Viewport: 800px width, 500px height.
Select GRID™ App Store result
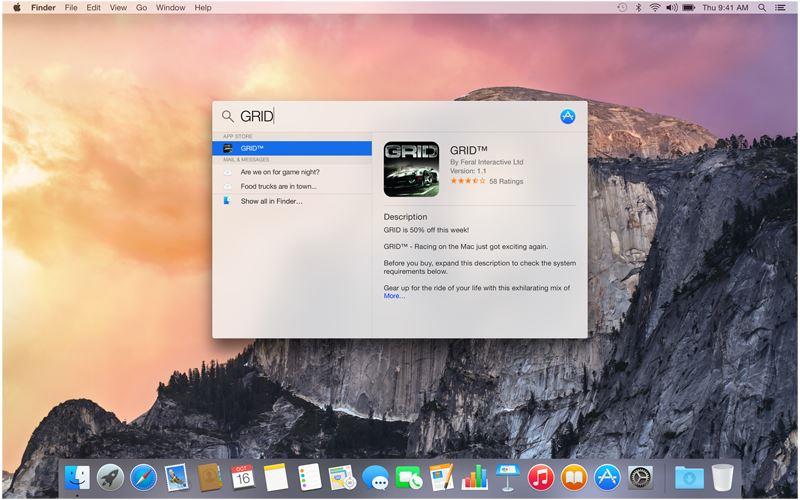point(292,148)
